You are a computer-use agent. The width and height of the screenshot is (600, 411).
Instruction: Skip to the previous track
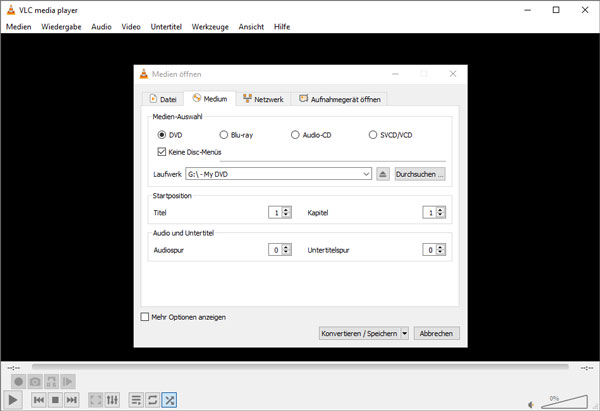click(x=39, y=400)
